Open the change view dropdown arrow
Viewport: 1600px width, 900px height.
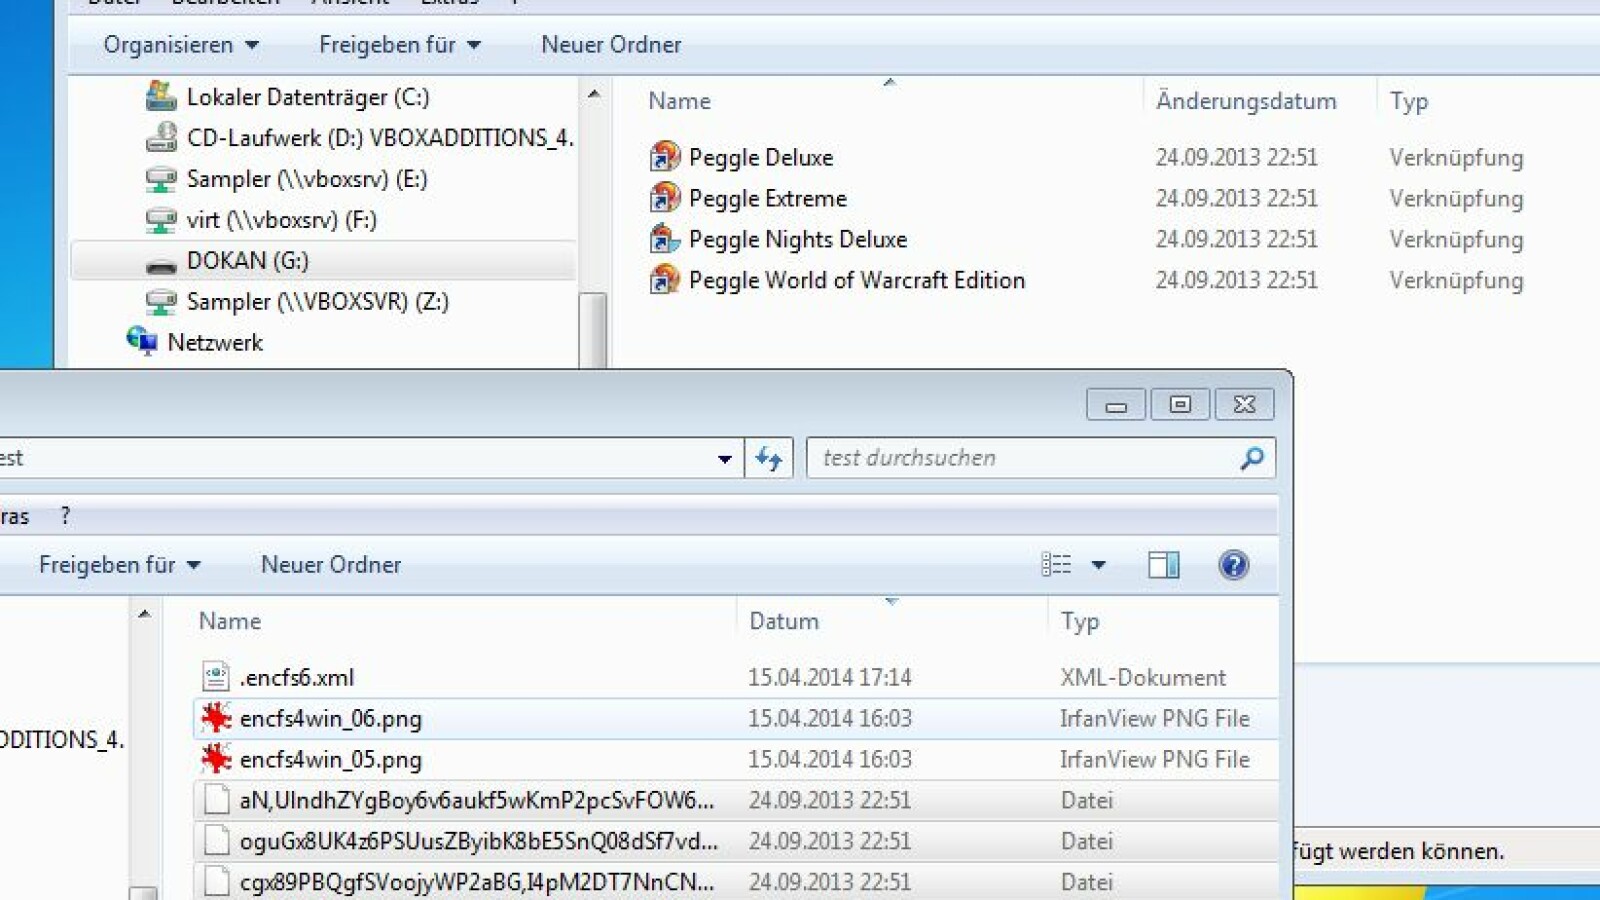(x=1101, y=565)
